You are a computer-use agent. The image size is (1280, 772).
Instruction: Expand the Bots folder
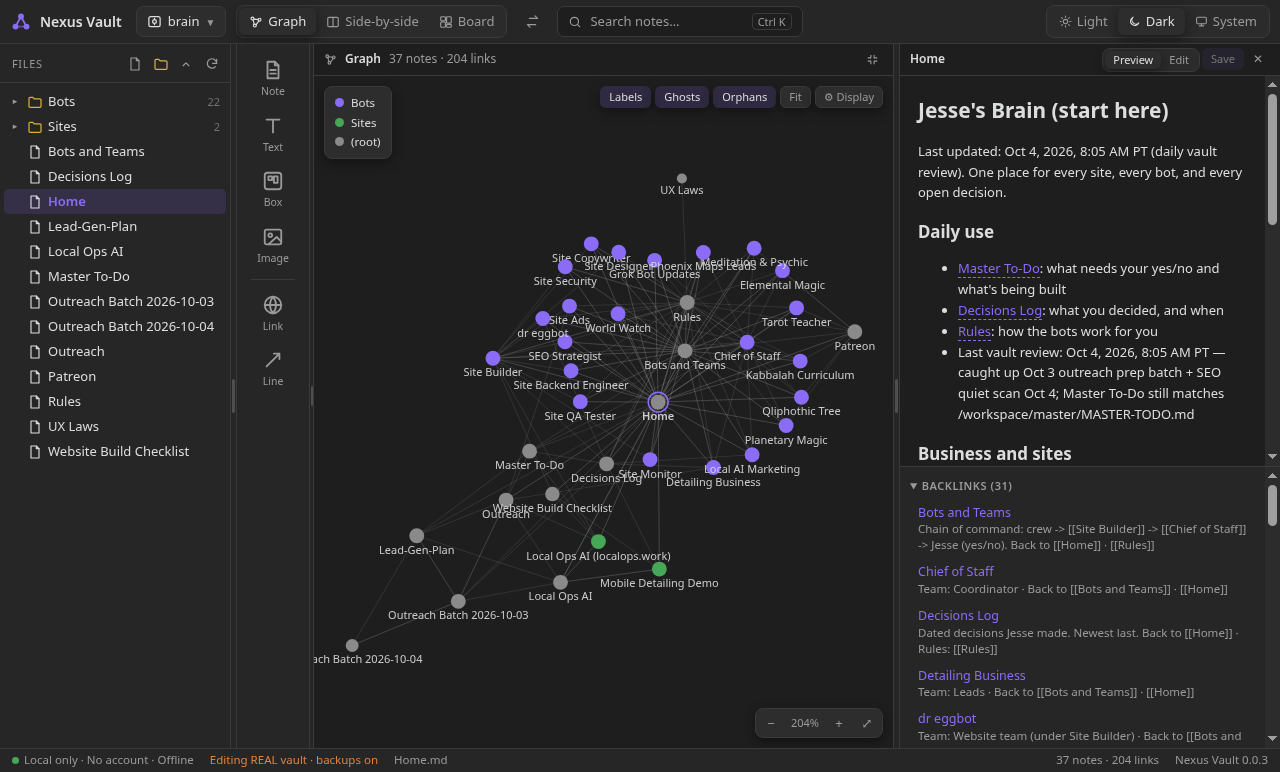[15, 102]
